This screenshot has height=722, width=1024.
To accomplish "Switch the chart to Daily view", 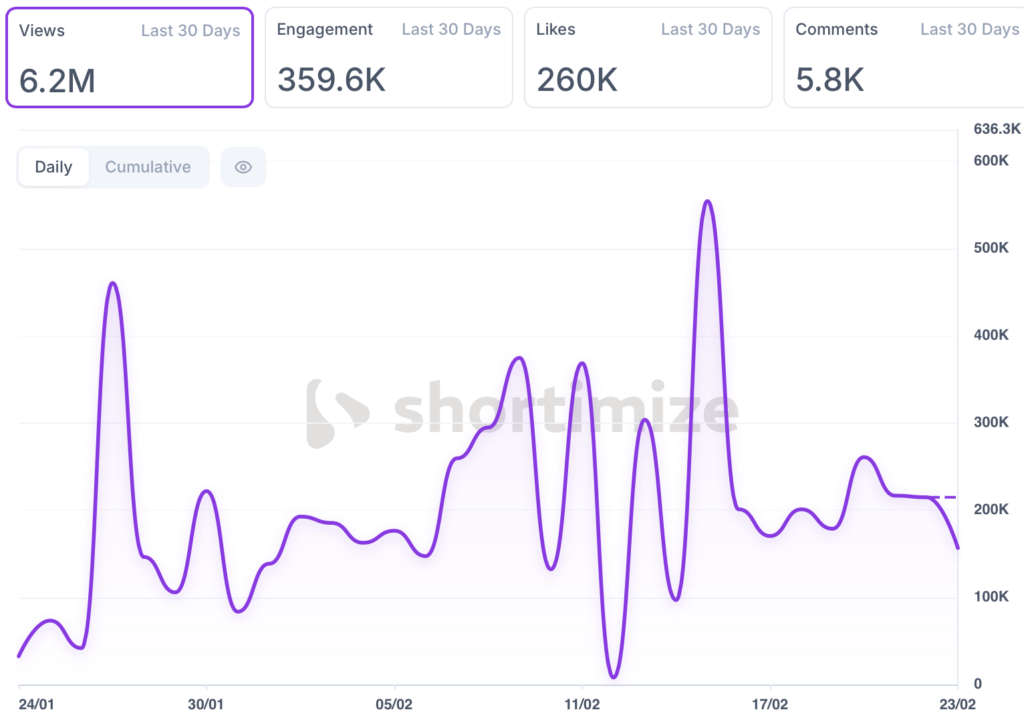I will [54, 167].
